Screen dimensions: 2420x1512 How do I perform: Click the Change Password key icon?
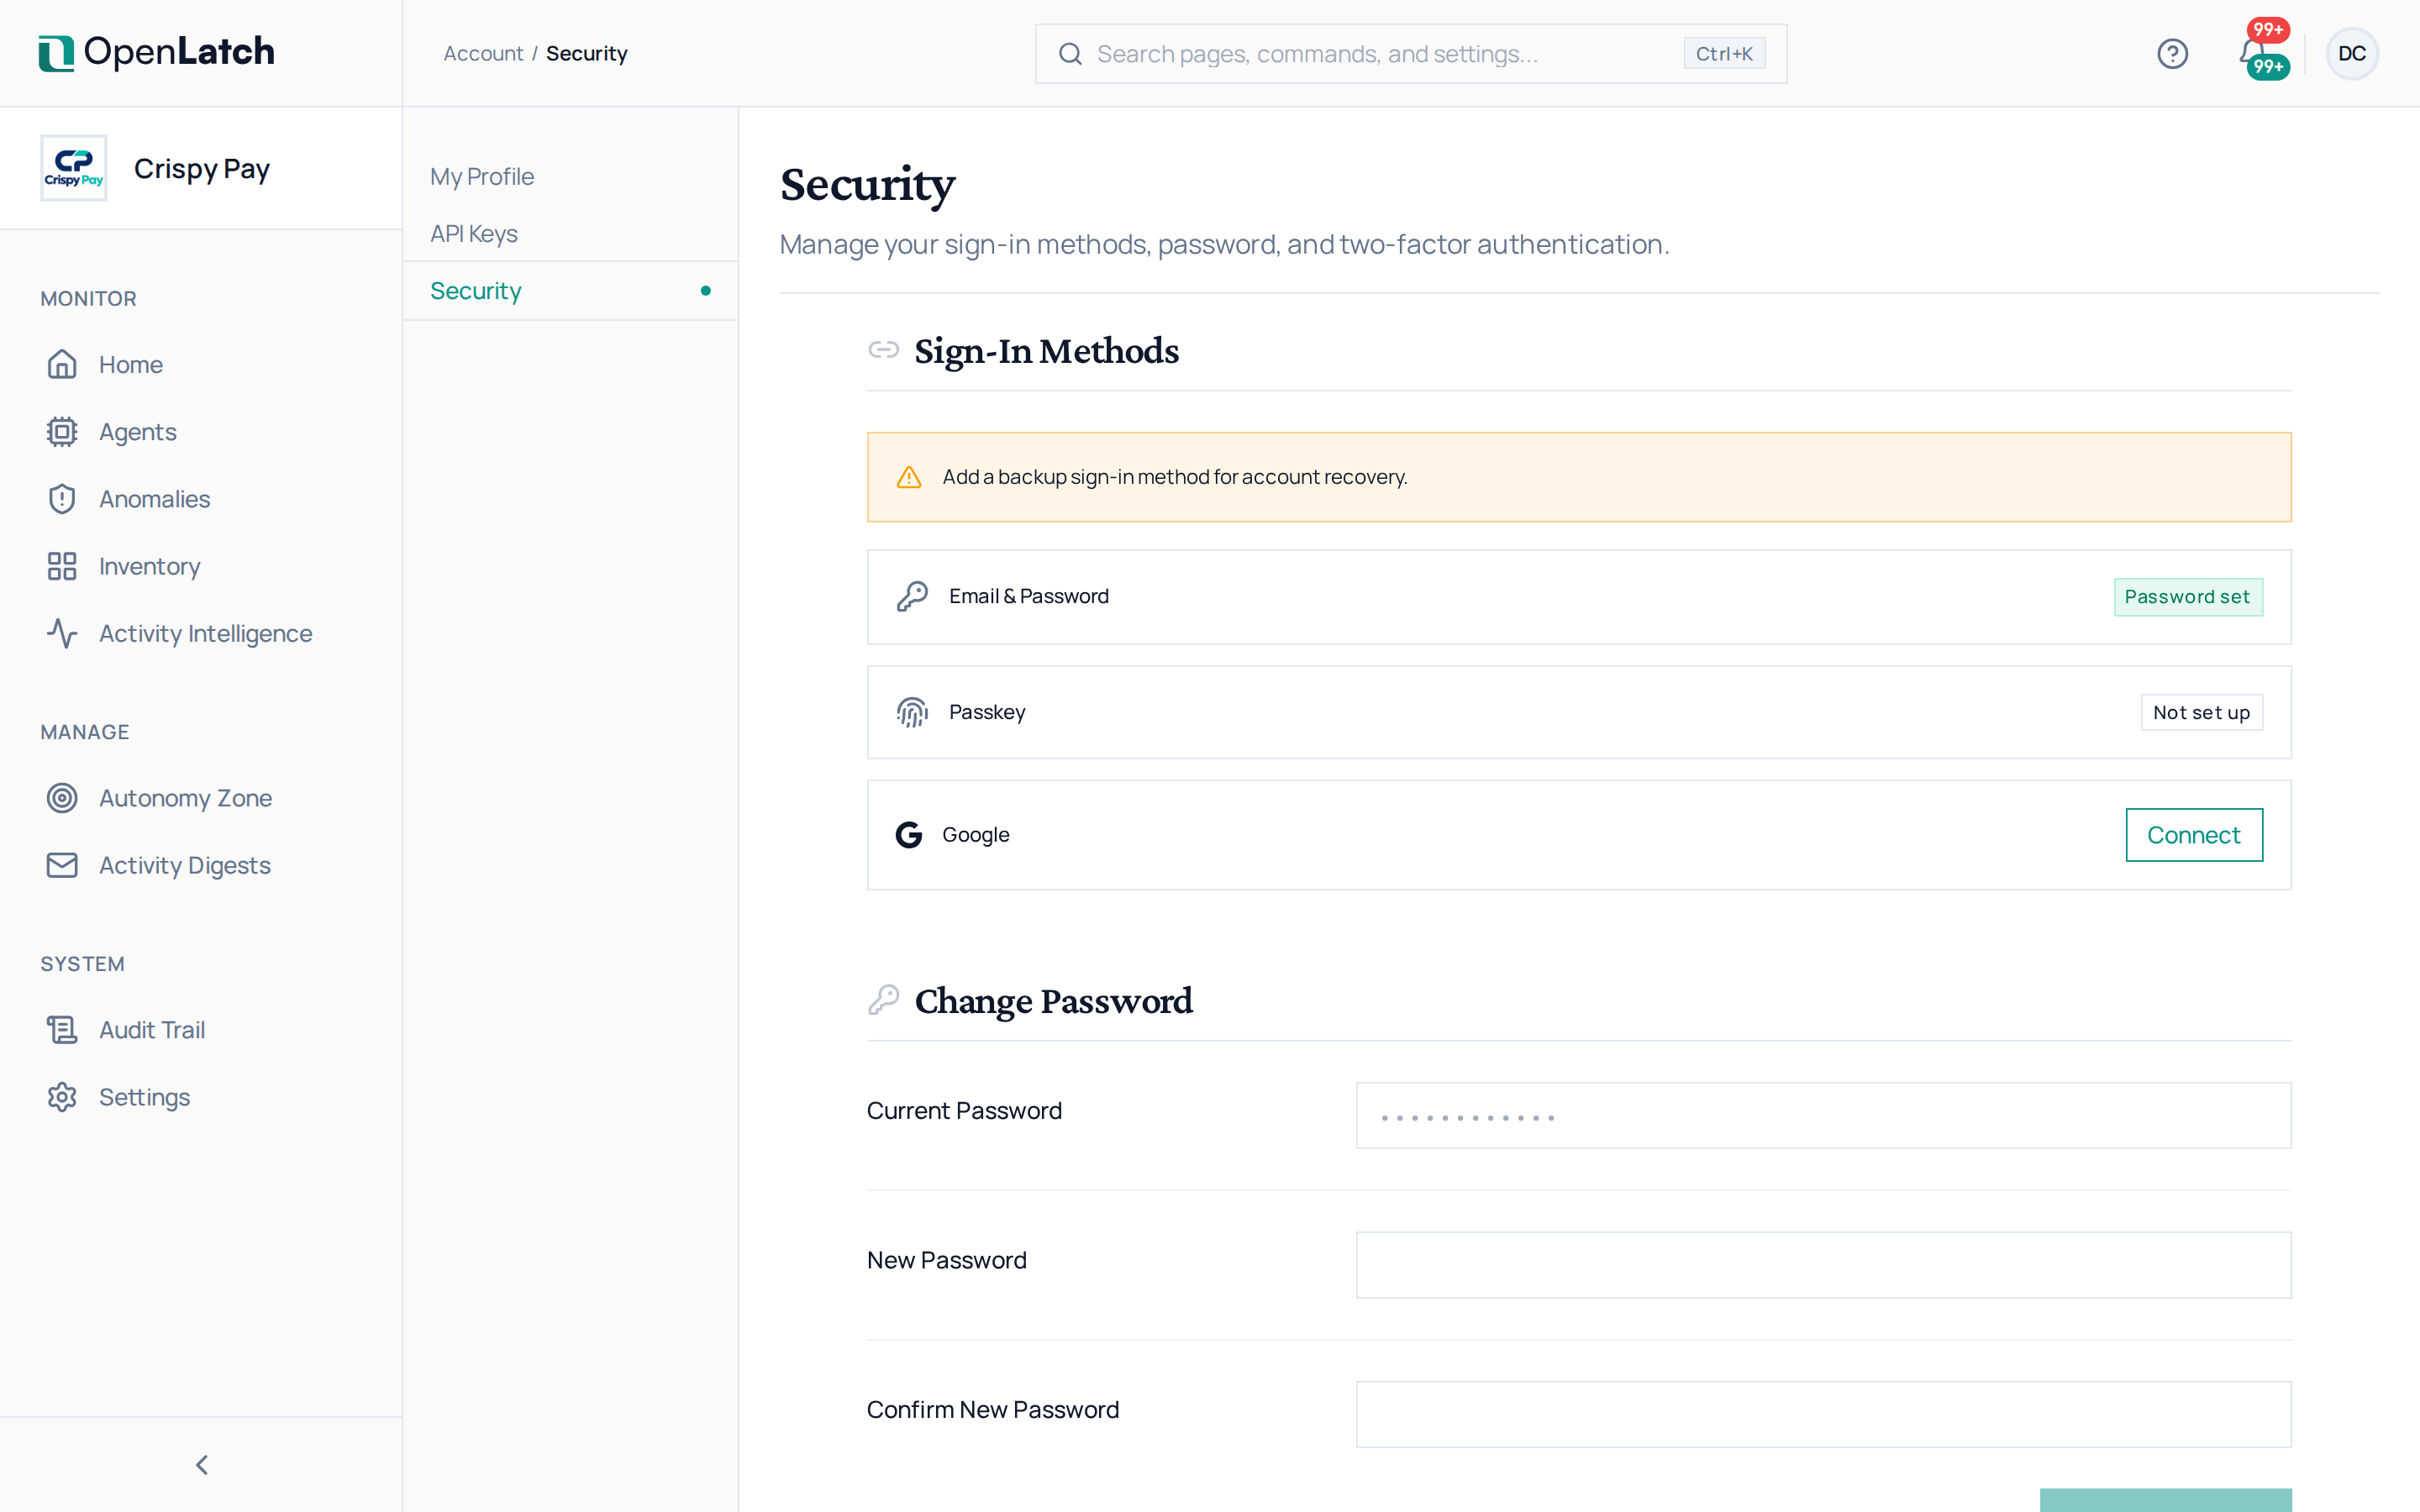click(883, 999)
